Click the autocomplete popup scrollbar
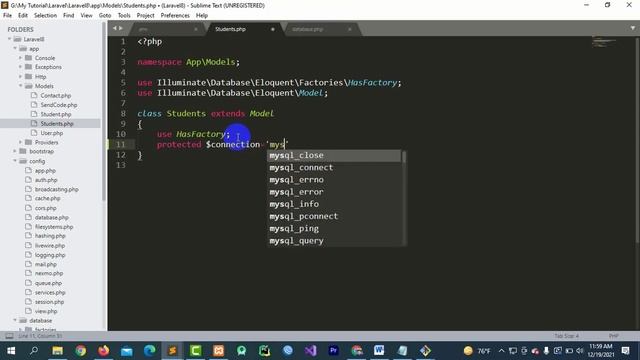The height and width of the screenshot is (360, 640). click(x=404, y=157)
